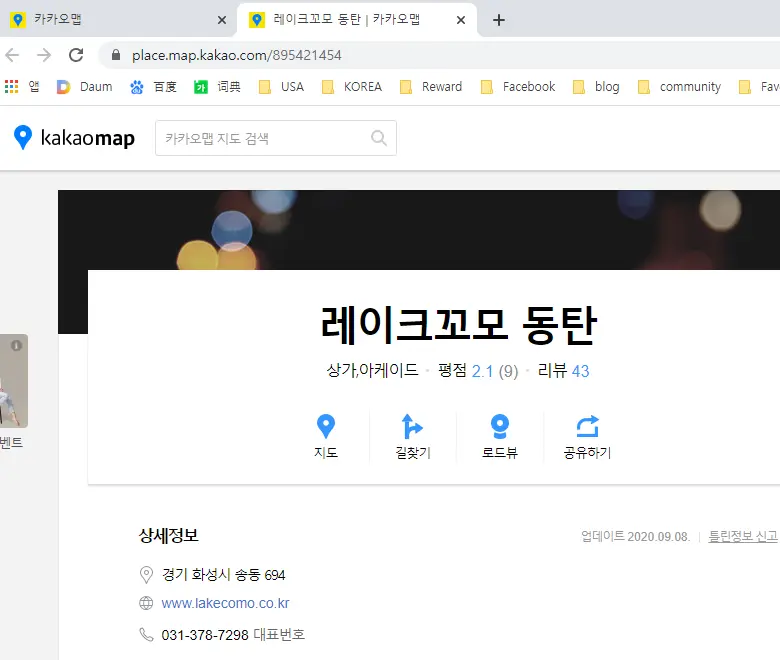Click the globe icon beside the website
The image size is (780, 660).
coord(146,603)
